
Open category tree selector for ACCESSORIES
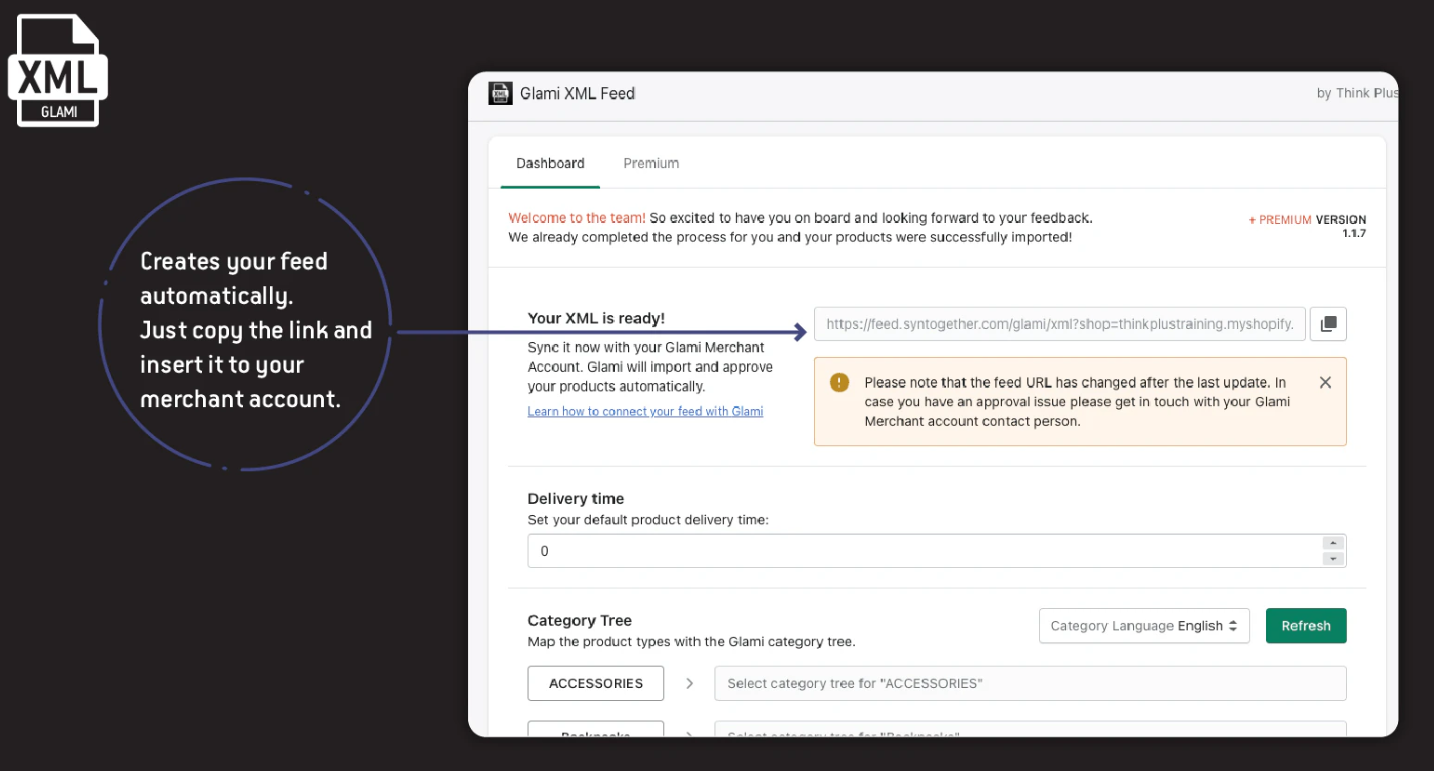[1030, 683]
